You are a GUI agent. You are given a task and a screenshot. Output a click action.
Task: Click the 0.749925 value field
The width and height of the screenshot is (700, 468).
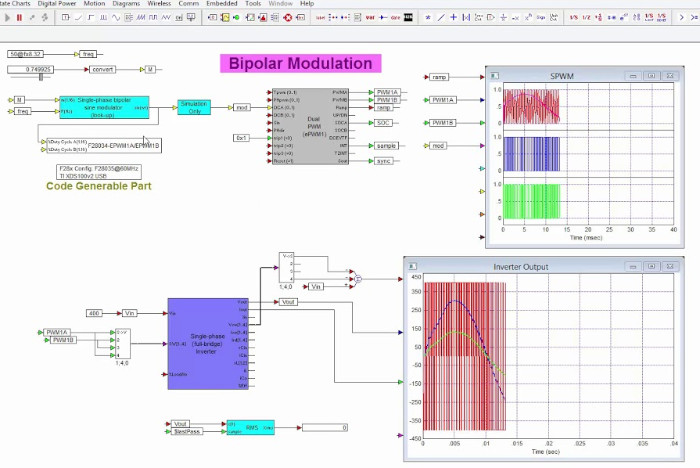pyautogui.click(x=30, y=69)
